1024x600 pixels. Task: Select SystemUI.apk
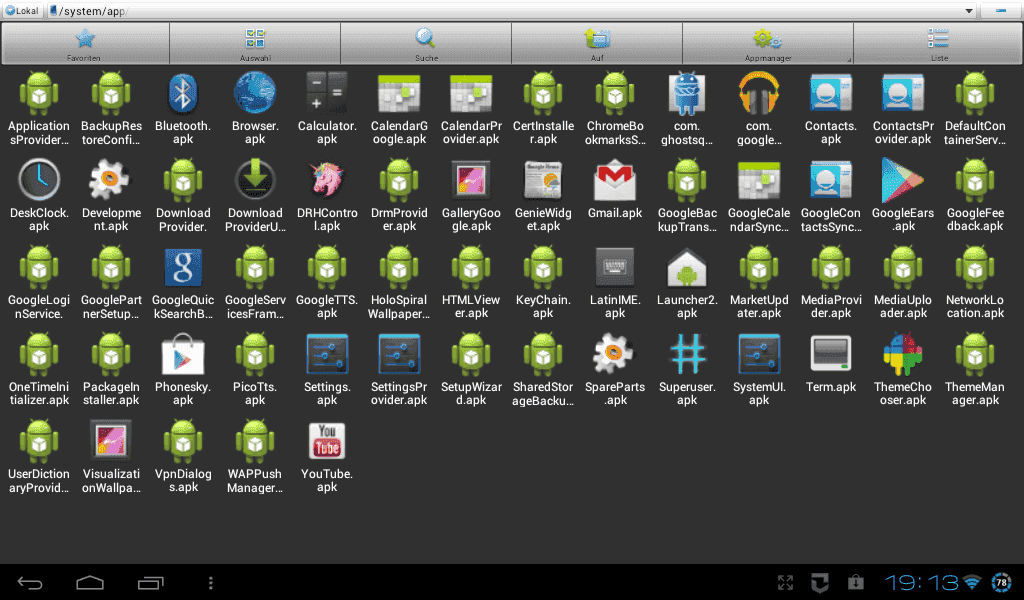tap(759, 354)
